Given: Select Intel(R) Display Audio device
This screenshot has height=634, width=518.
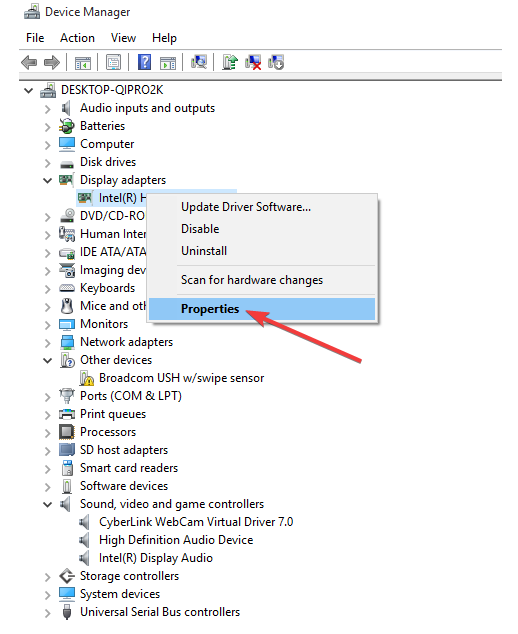Looking at the screenshot, I should pyautogui.click(x=156, y=558).
